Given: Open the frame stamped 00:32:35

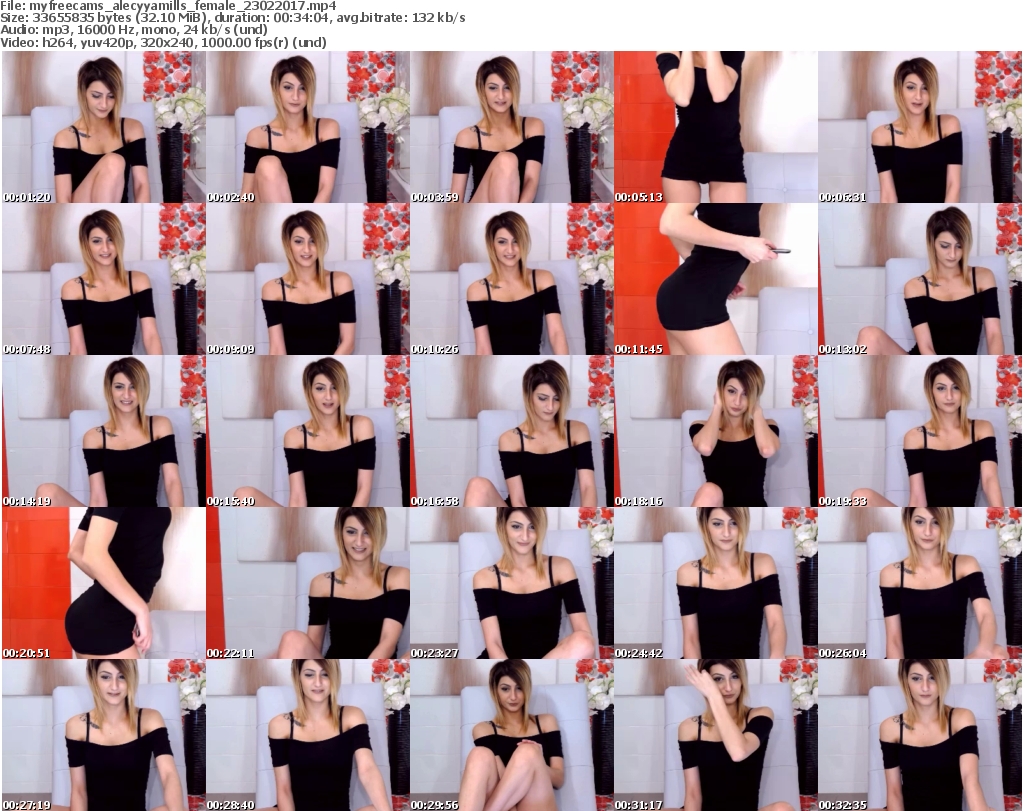Looking at the screenshot, I should click(920, 735).
